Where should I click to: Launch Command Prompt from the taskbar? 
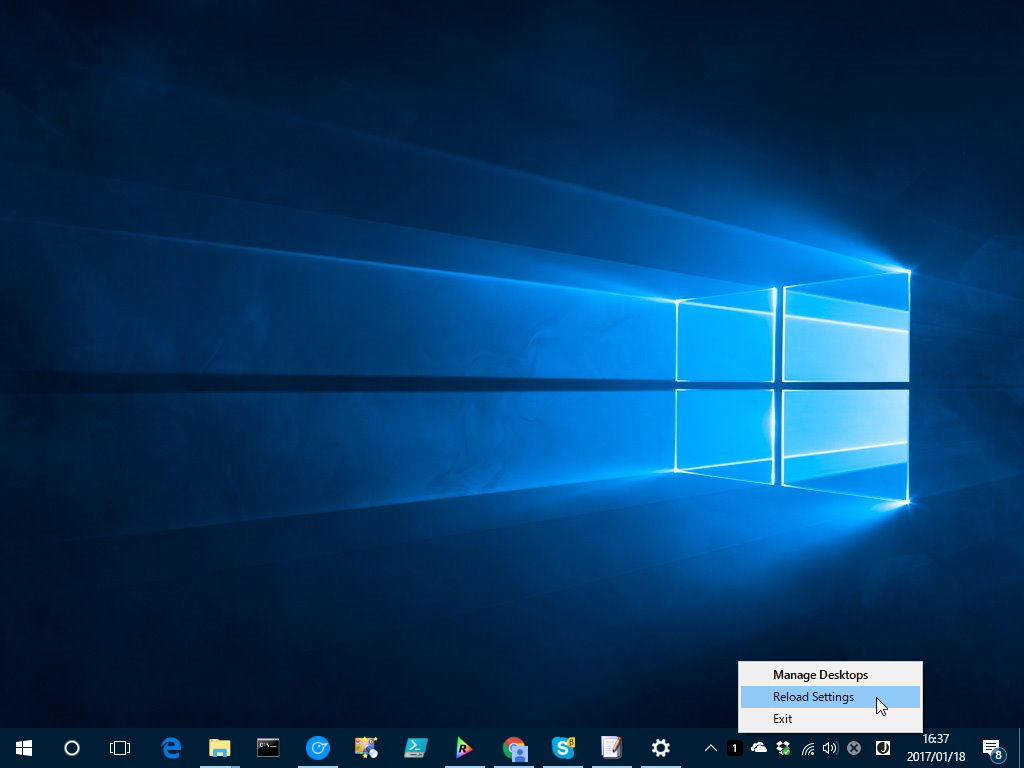[x=268, y=747]
